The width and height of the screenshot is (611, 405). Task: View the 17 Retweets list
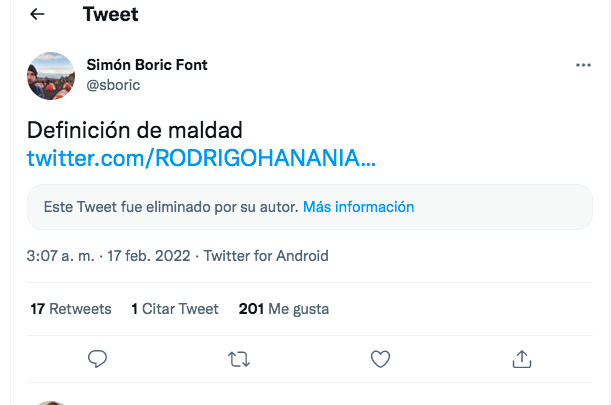click(x=71, y=309)
